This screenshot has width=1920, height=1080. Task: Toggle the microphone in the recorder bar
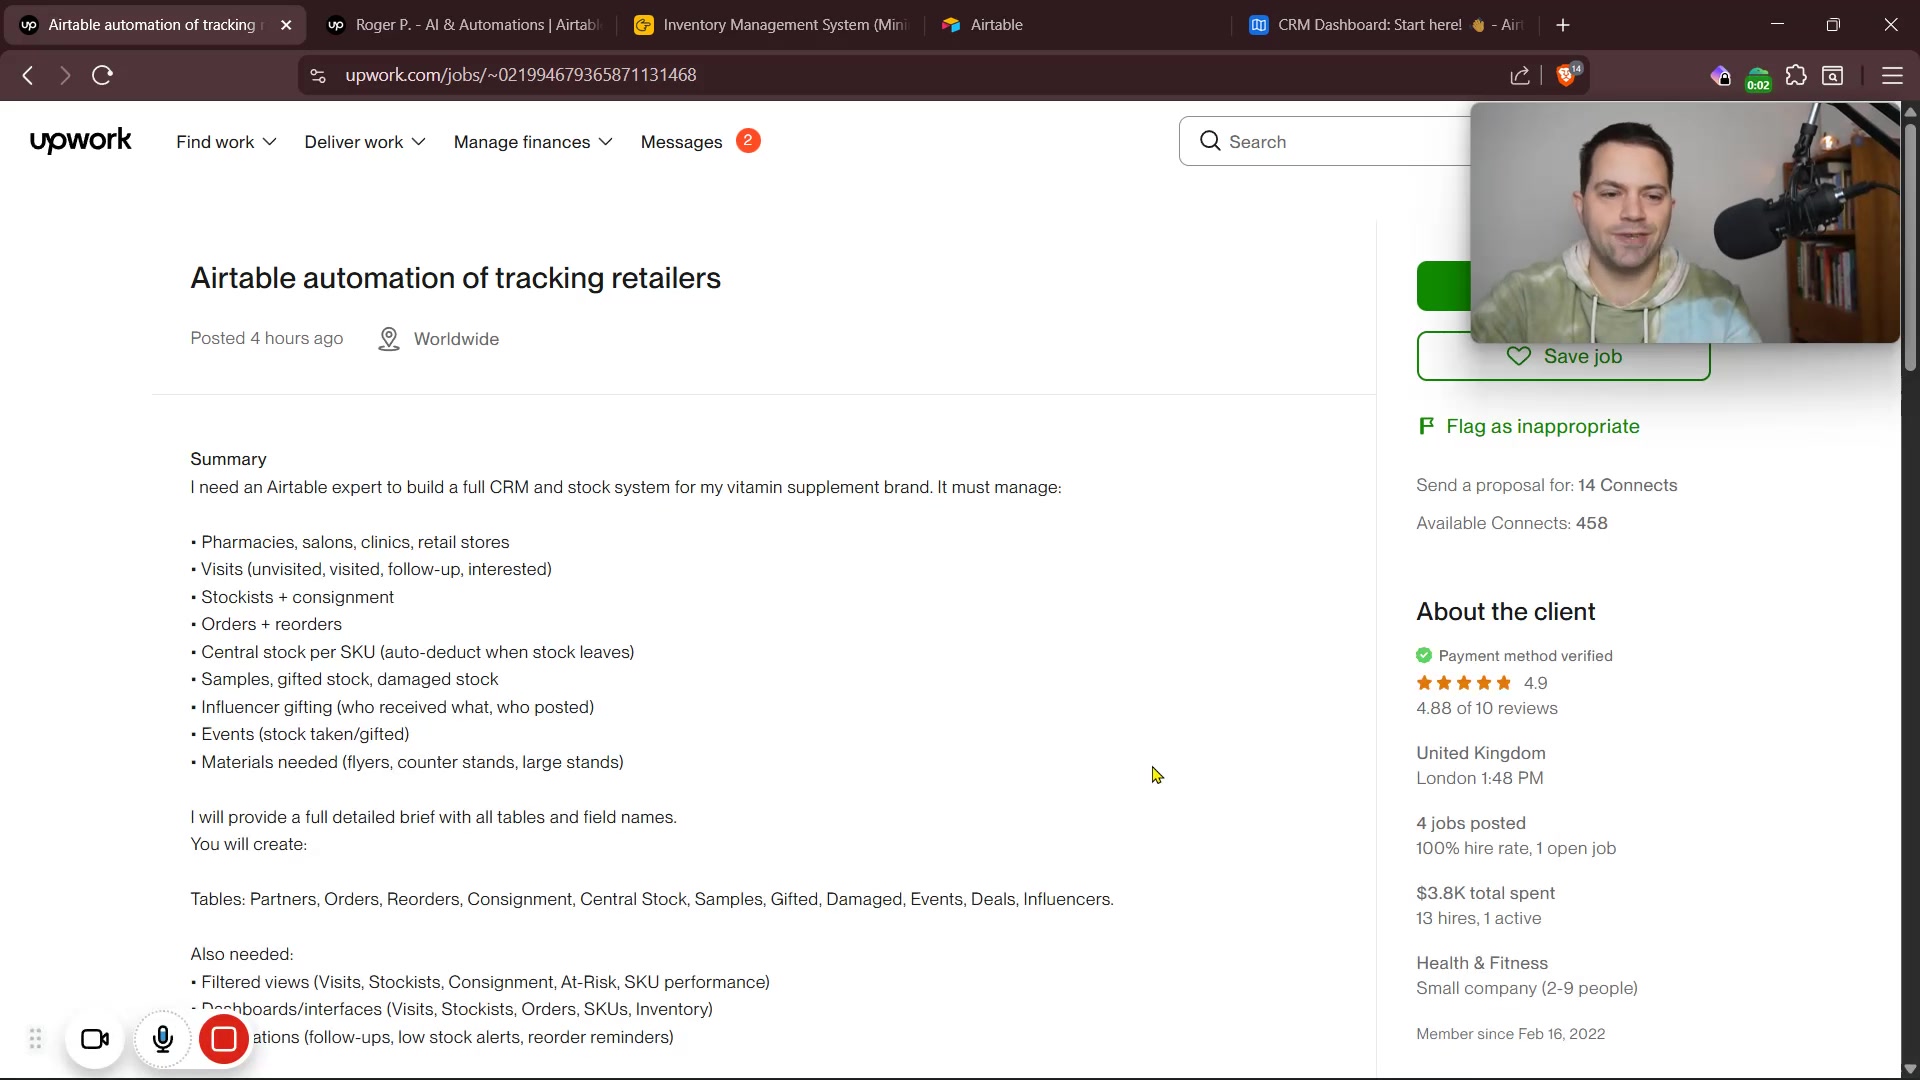(x=163, y=1039)
